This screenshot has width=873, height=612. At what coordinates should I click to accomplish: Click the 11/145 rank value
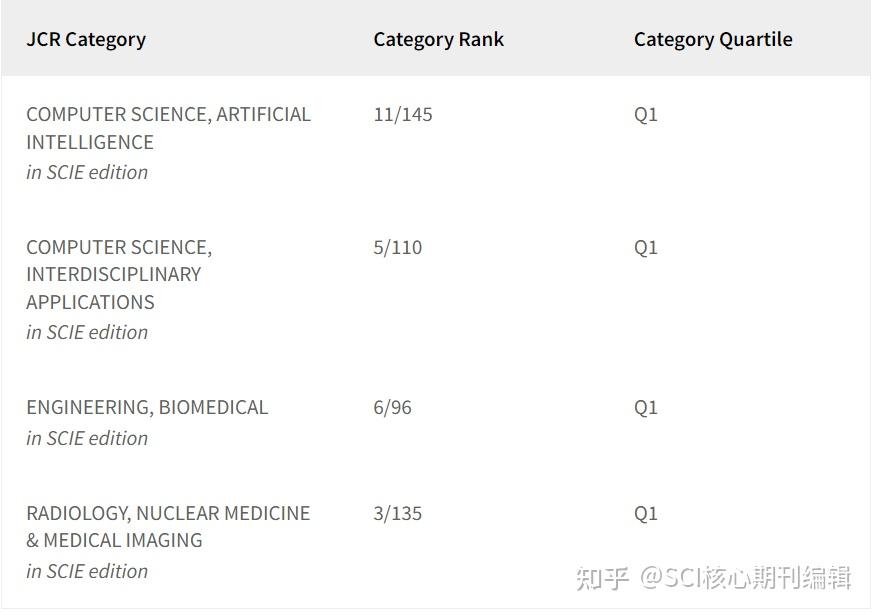(403, 114)
